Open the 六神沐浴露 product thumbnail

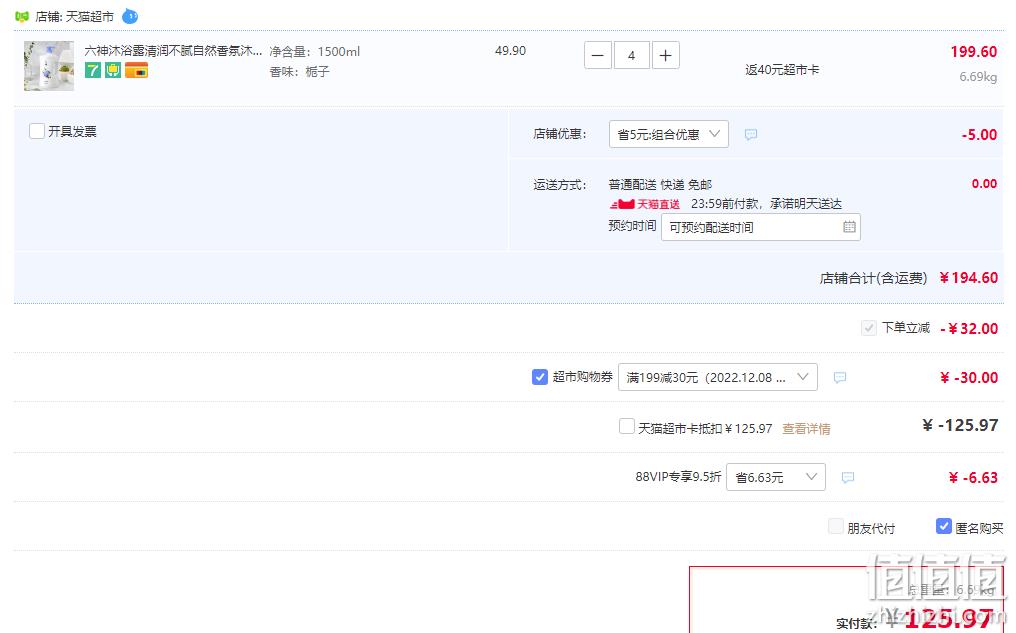[49, 65]
